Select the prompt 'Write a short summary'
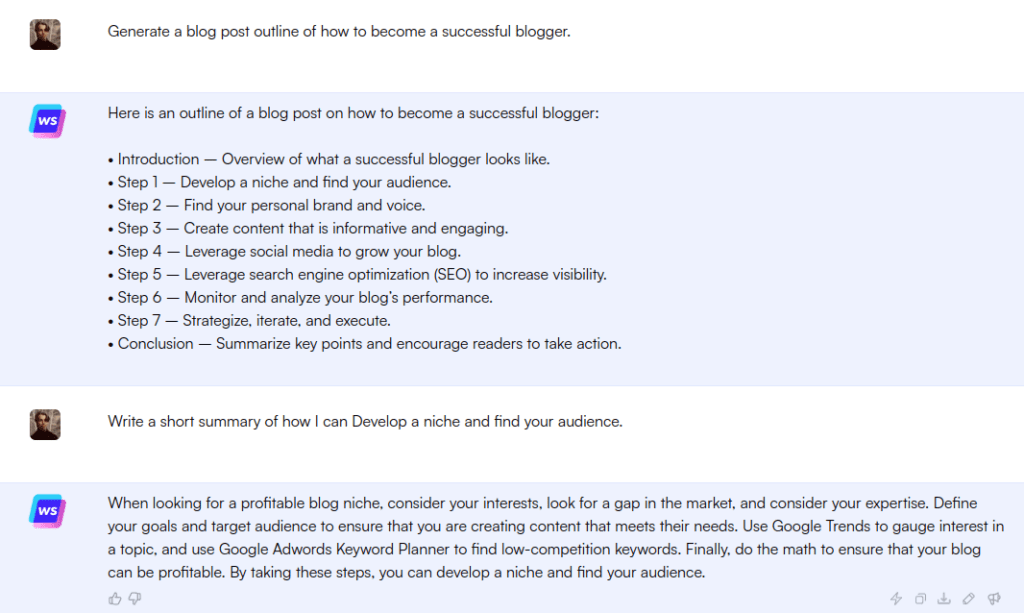This screenshot has width=1024, height=613. point(365,422)
